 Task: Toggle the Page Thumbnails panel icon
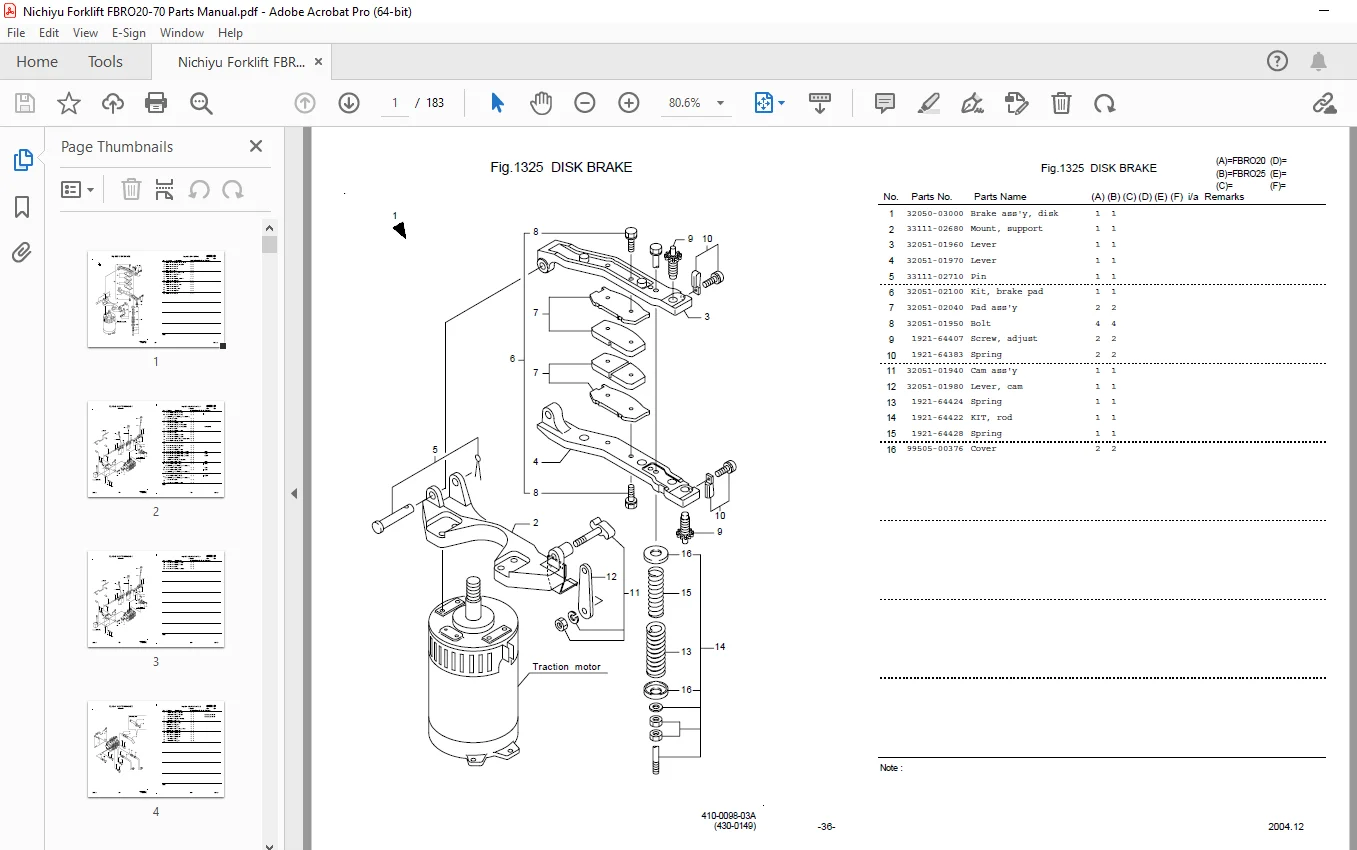coord(22,160)
